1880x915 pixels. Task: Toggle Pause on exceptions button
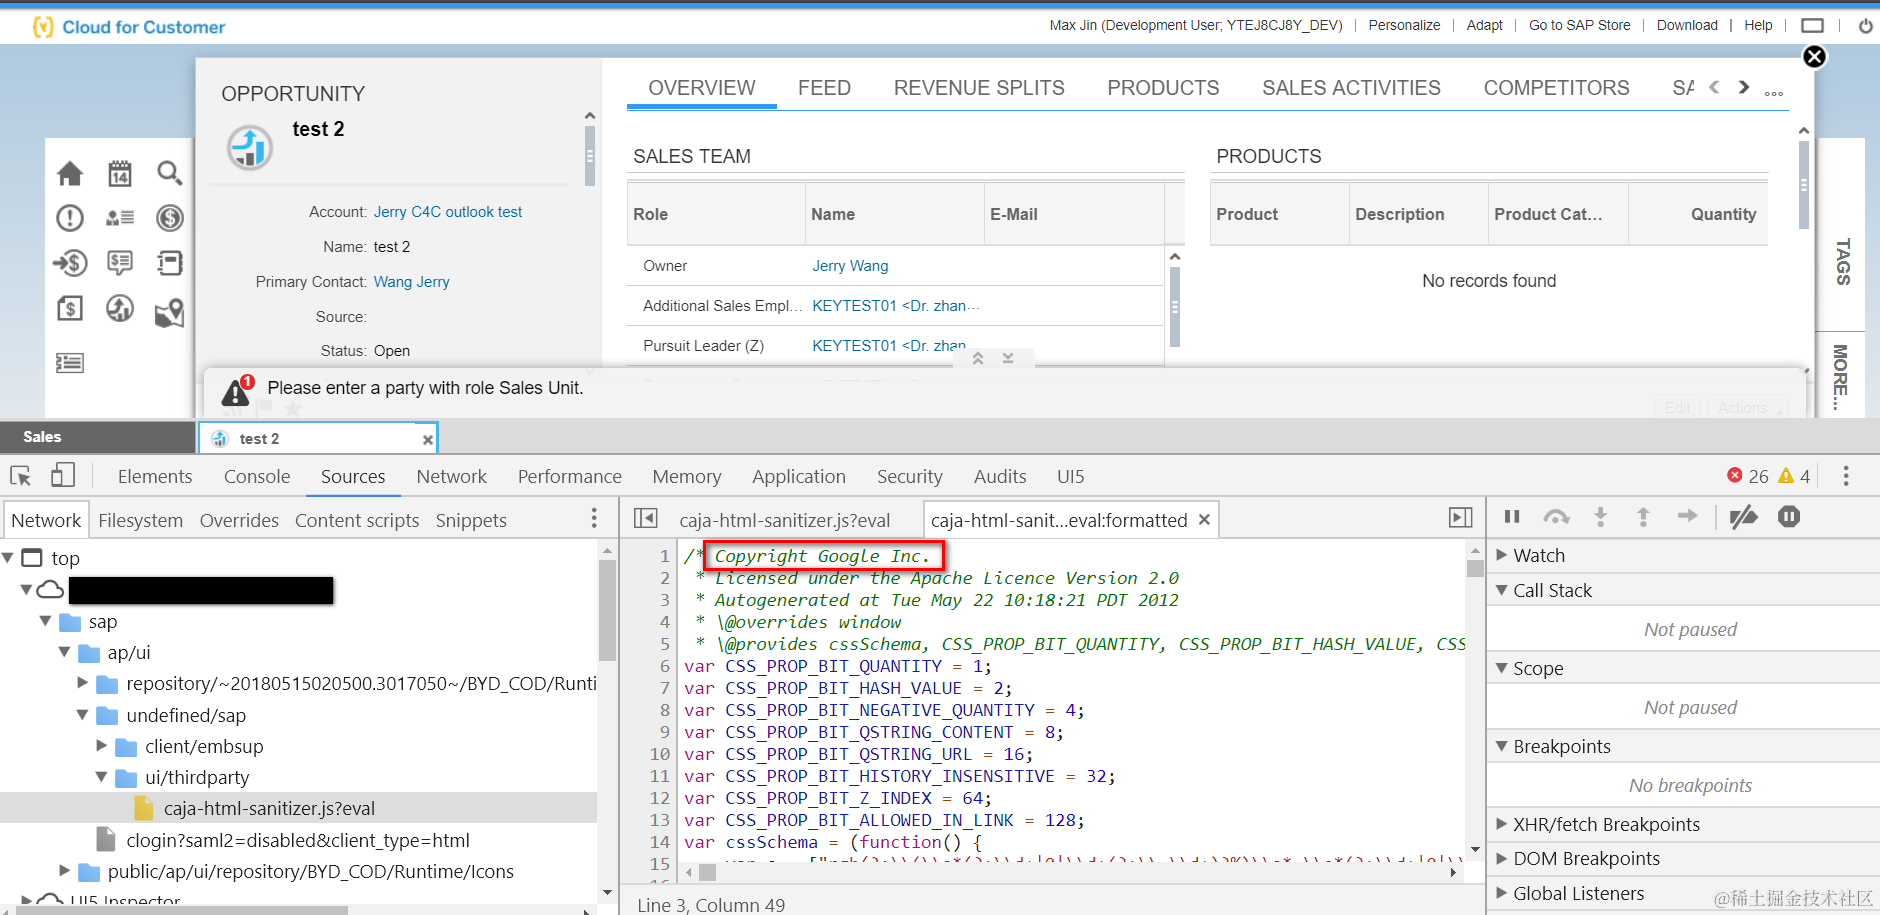(1789, 517)
